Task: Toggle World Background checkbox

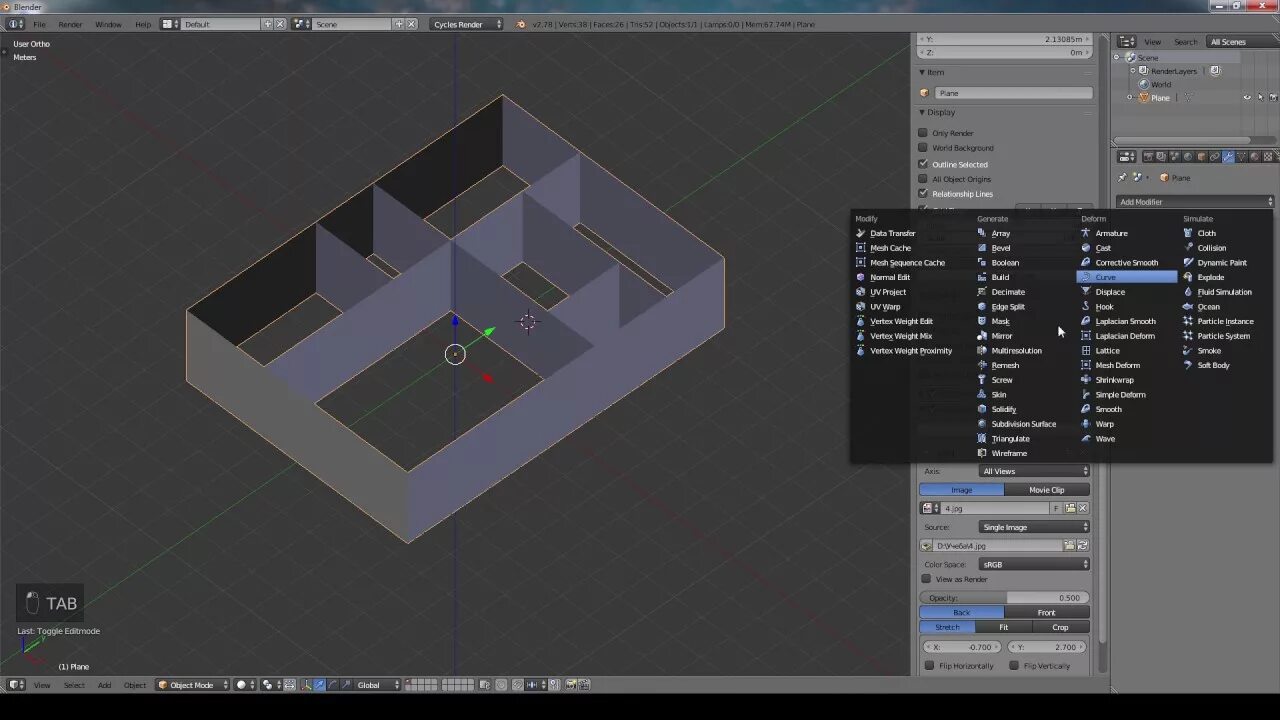Action: (x=923, y=148)
